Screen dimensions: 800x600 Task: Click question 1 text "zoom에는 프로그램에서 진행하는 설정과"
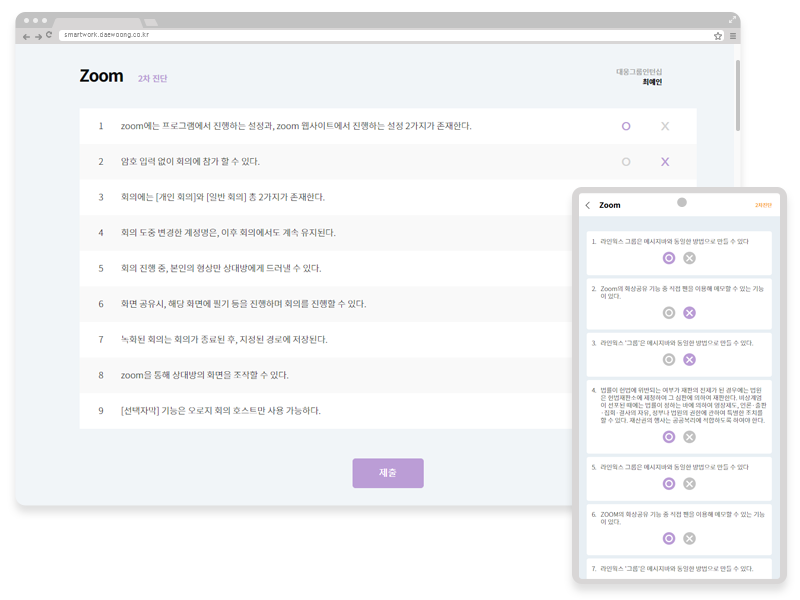[x=197, y=126]
